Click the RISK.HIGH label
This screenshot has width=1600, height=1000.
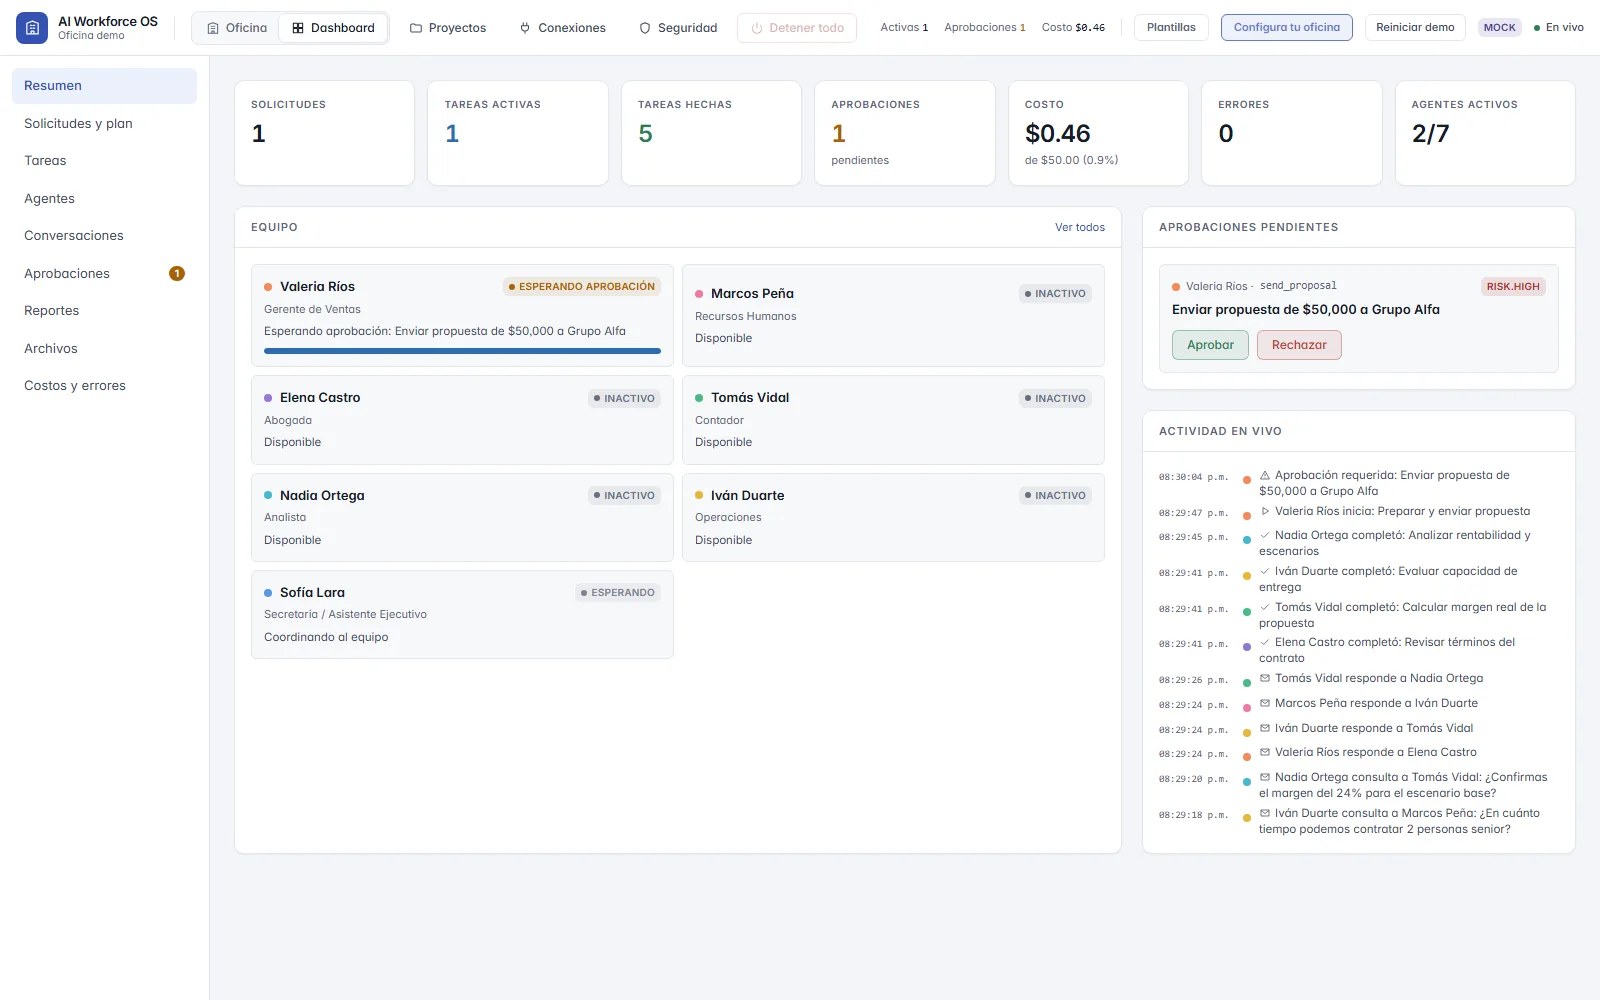click(1513, 286)
